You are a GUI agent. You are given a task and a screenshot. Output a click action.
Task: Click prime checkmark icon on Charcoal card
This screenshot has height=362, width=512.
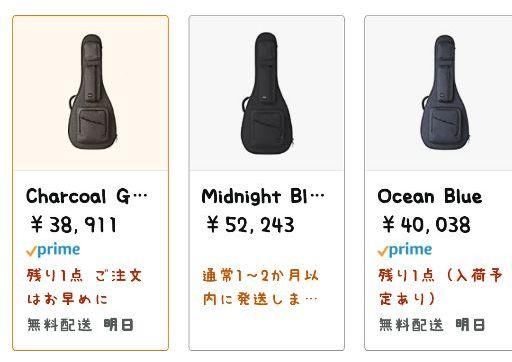pyautogui.click(x=31, y=251)
